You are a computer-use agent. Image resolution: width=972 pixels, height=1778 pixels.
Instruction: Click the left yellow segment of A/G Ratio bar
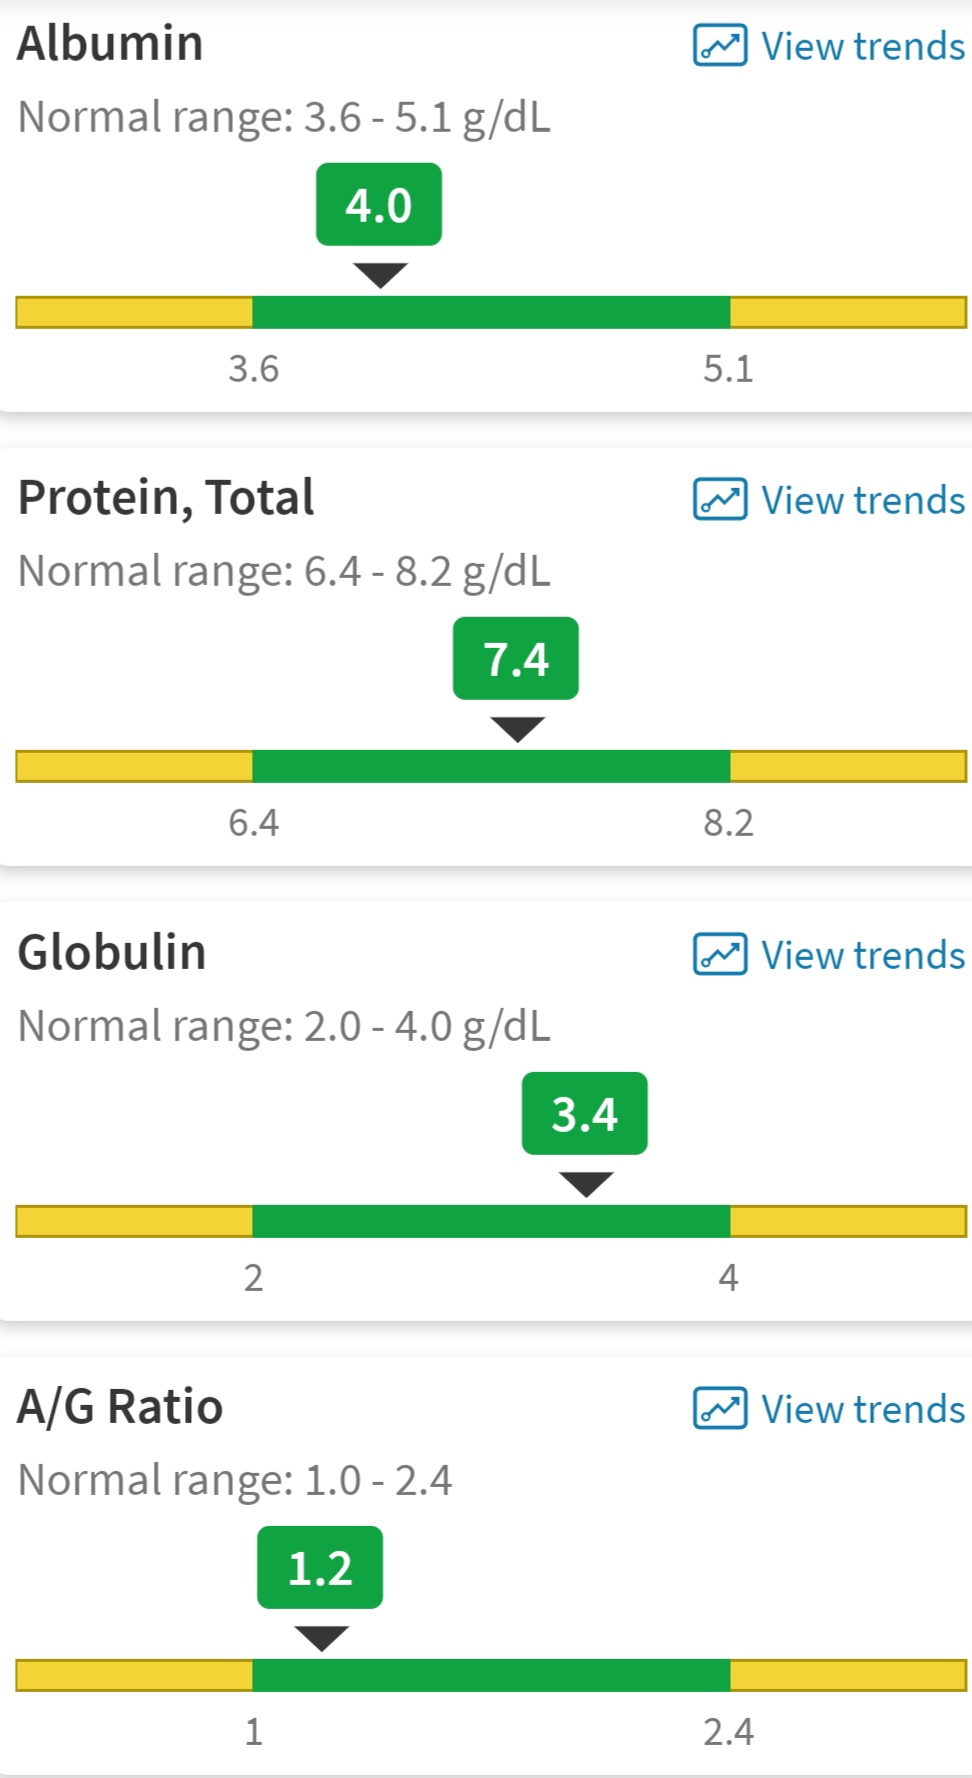(134, 1675)
